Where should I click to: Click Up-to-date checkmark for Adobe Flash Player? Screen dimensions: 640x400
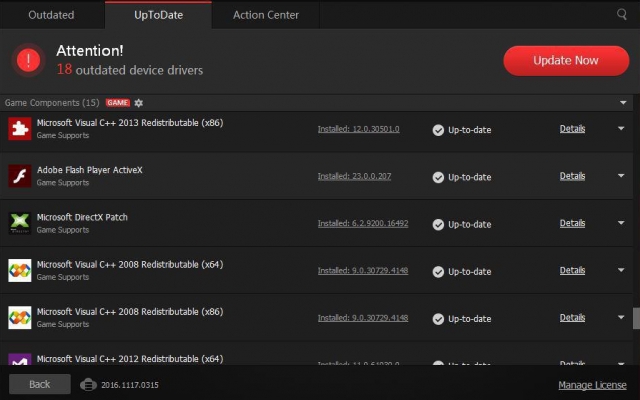(438, 177)
